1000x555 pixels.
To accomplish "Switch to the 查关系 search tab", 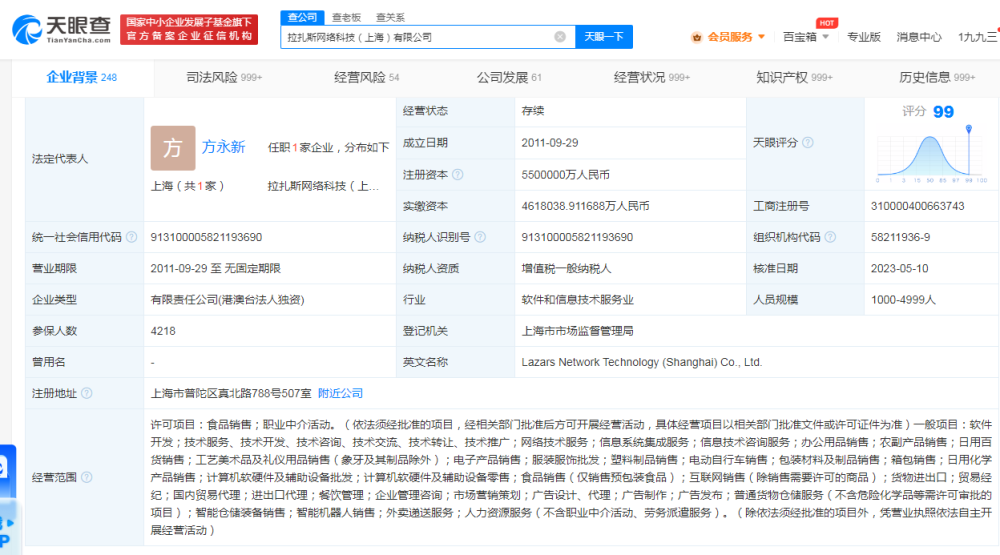I will pos(390,17).
